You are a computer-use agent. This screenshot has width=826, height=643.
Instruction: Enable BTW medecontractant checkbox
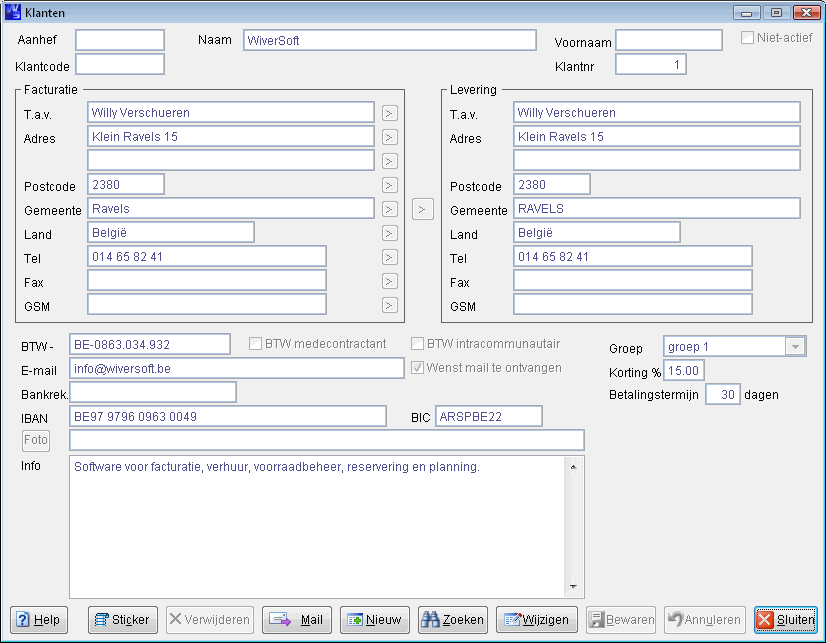(x=256, y=344)
